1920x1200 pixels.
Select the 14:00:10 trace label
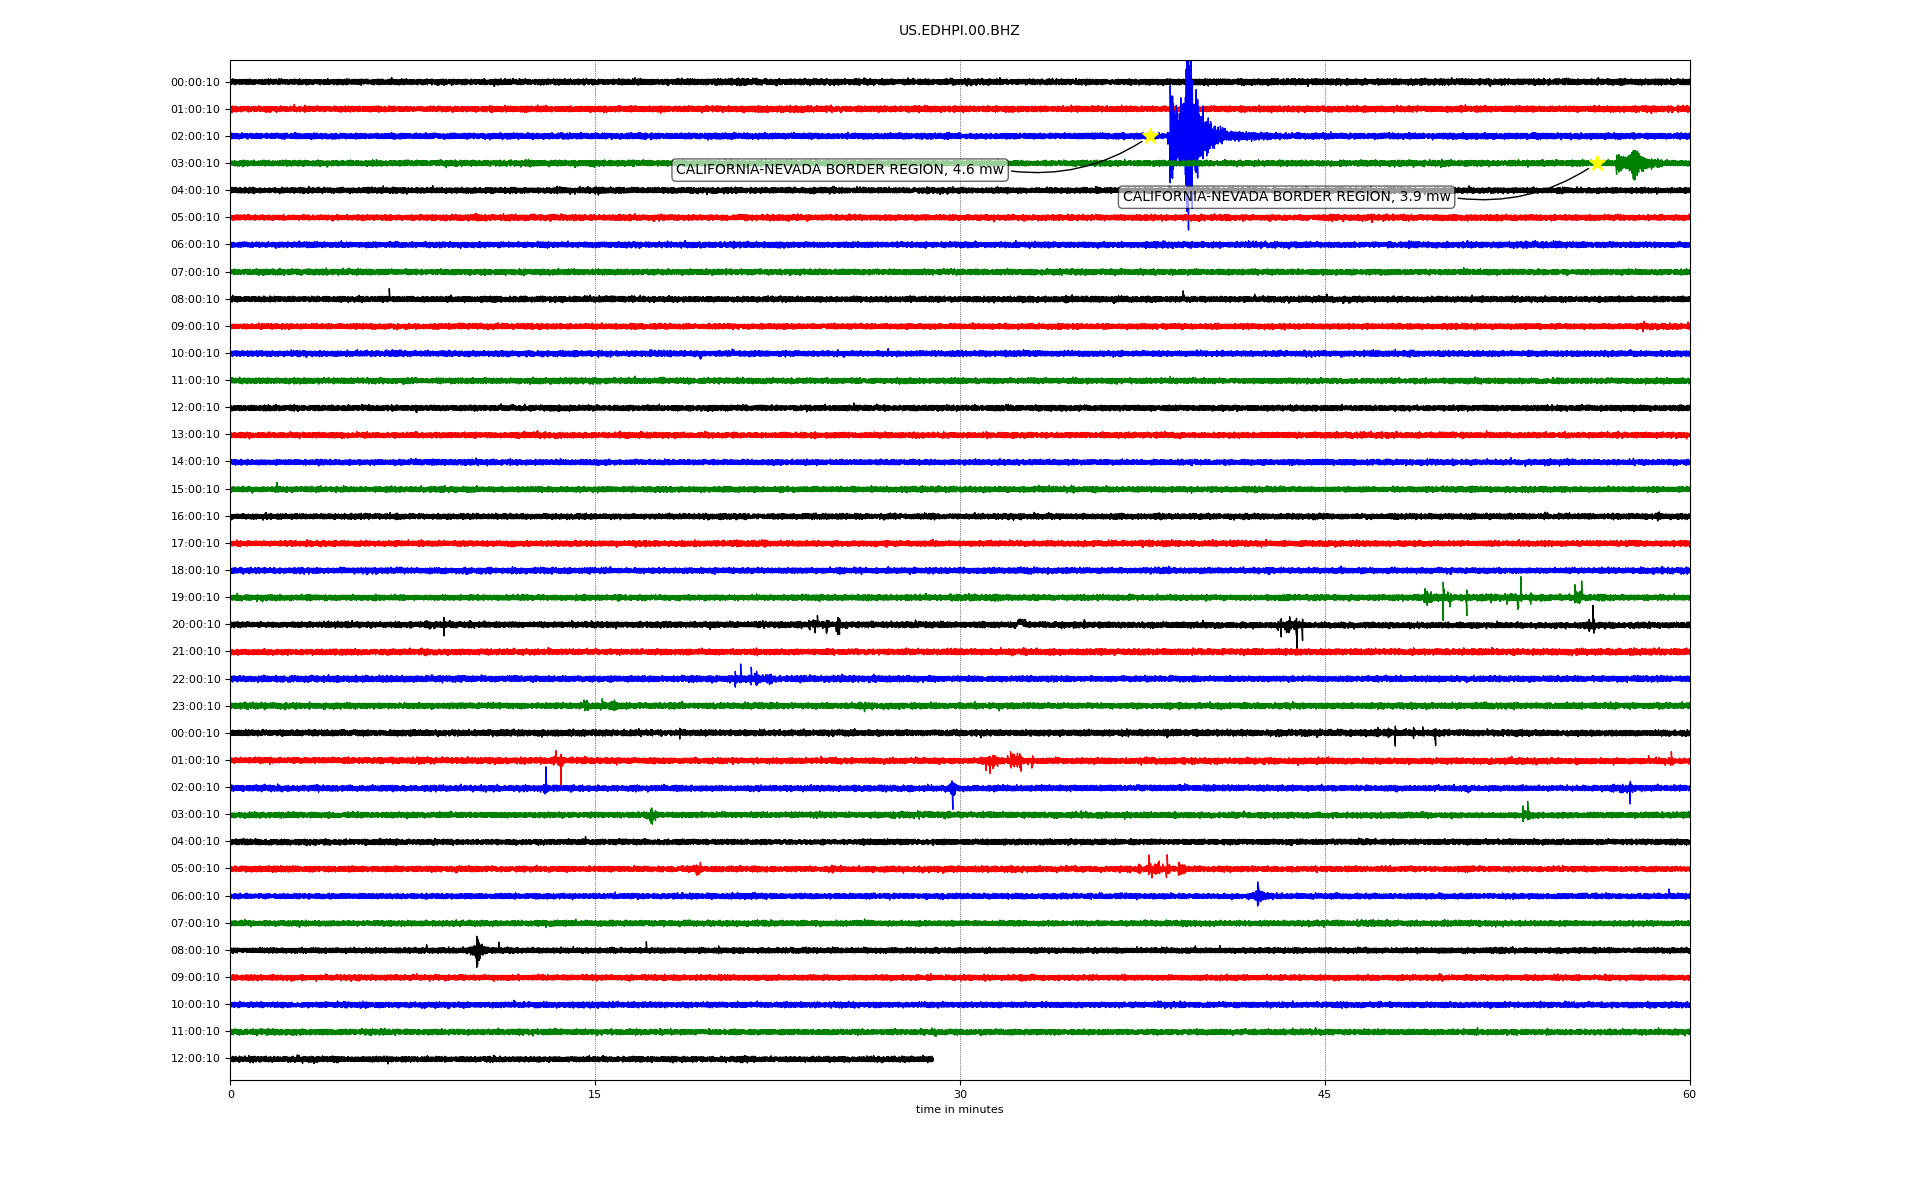(195, 462)
